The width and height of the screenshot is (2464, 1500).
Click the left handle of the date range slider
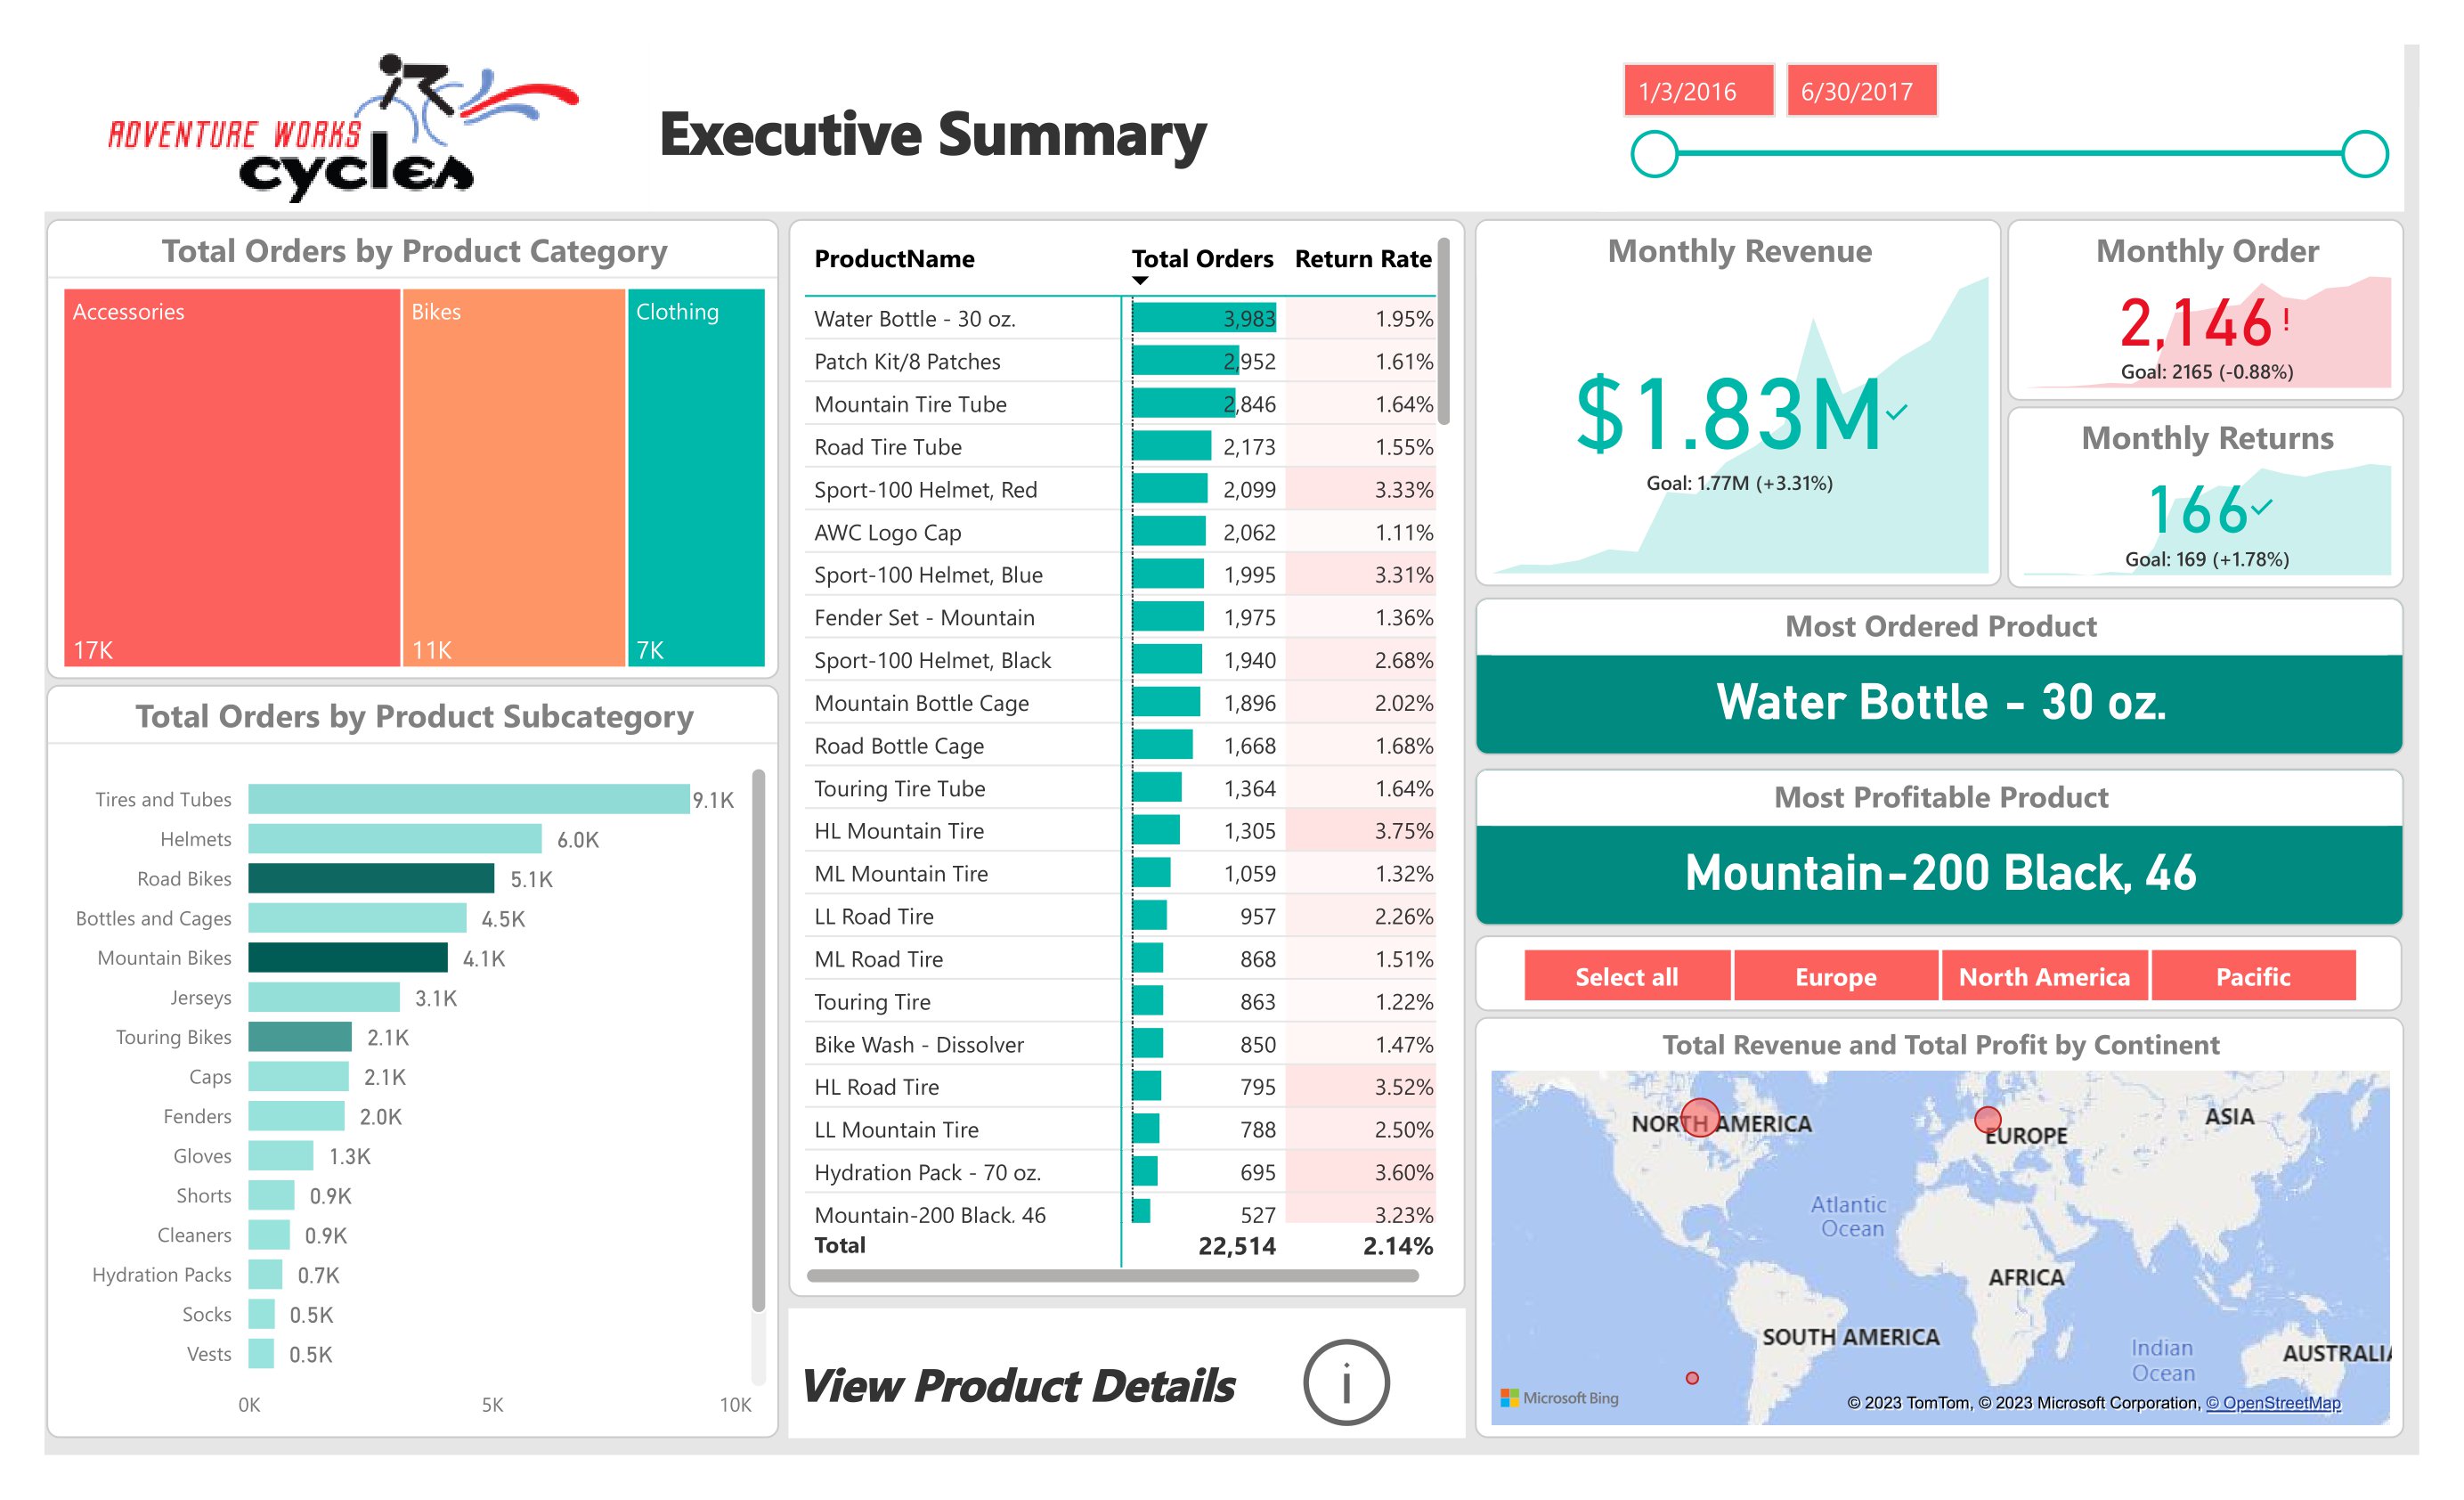pos(1656,152)
